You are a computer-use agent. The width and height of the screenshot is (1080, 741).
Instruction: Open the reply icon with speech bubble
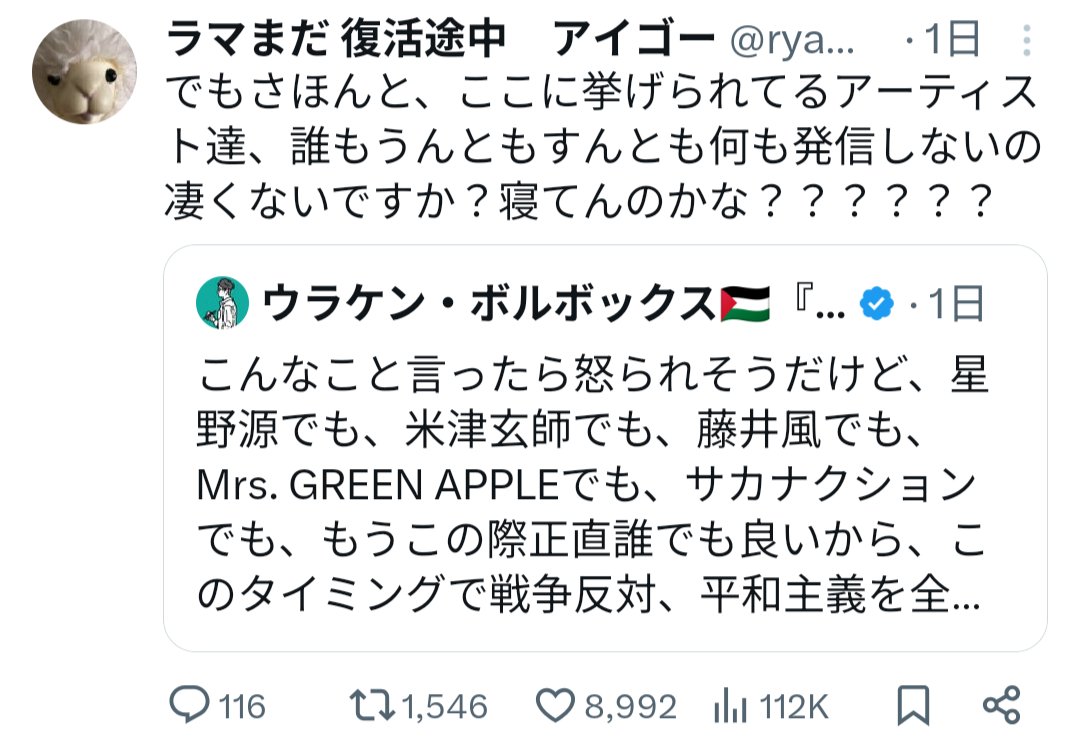click(x=188, y=706)
